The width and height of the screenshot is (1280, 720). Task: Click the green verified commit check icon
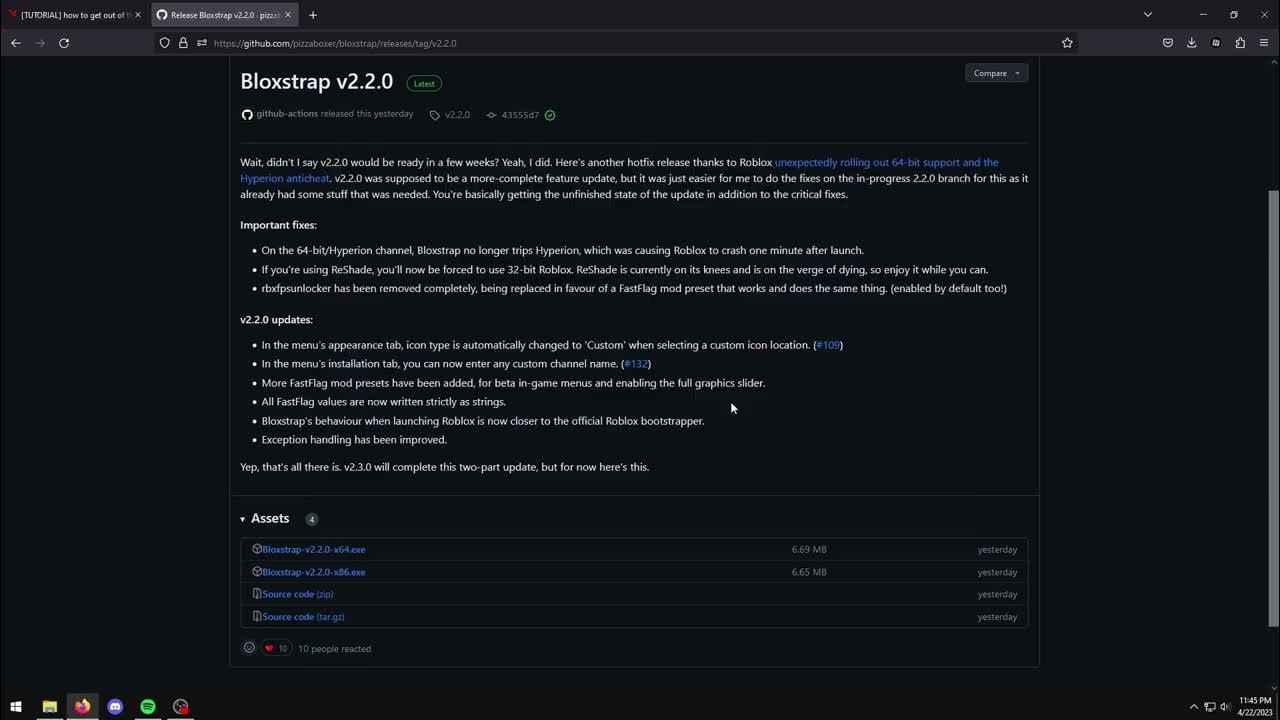(550, 115)
